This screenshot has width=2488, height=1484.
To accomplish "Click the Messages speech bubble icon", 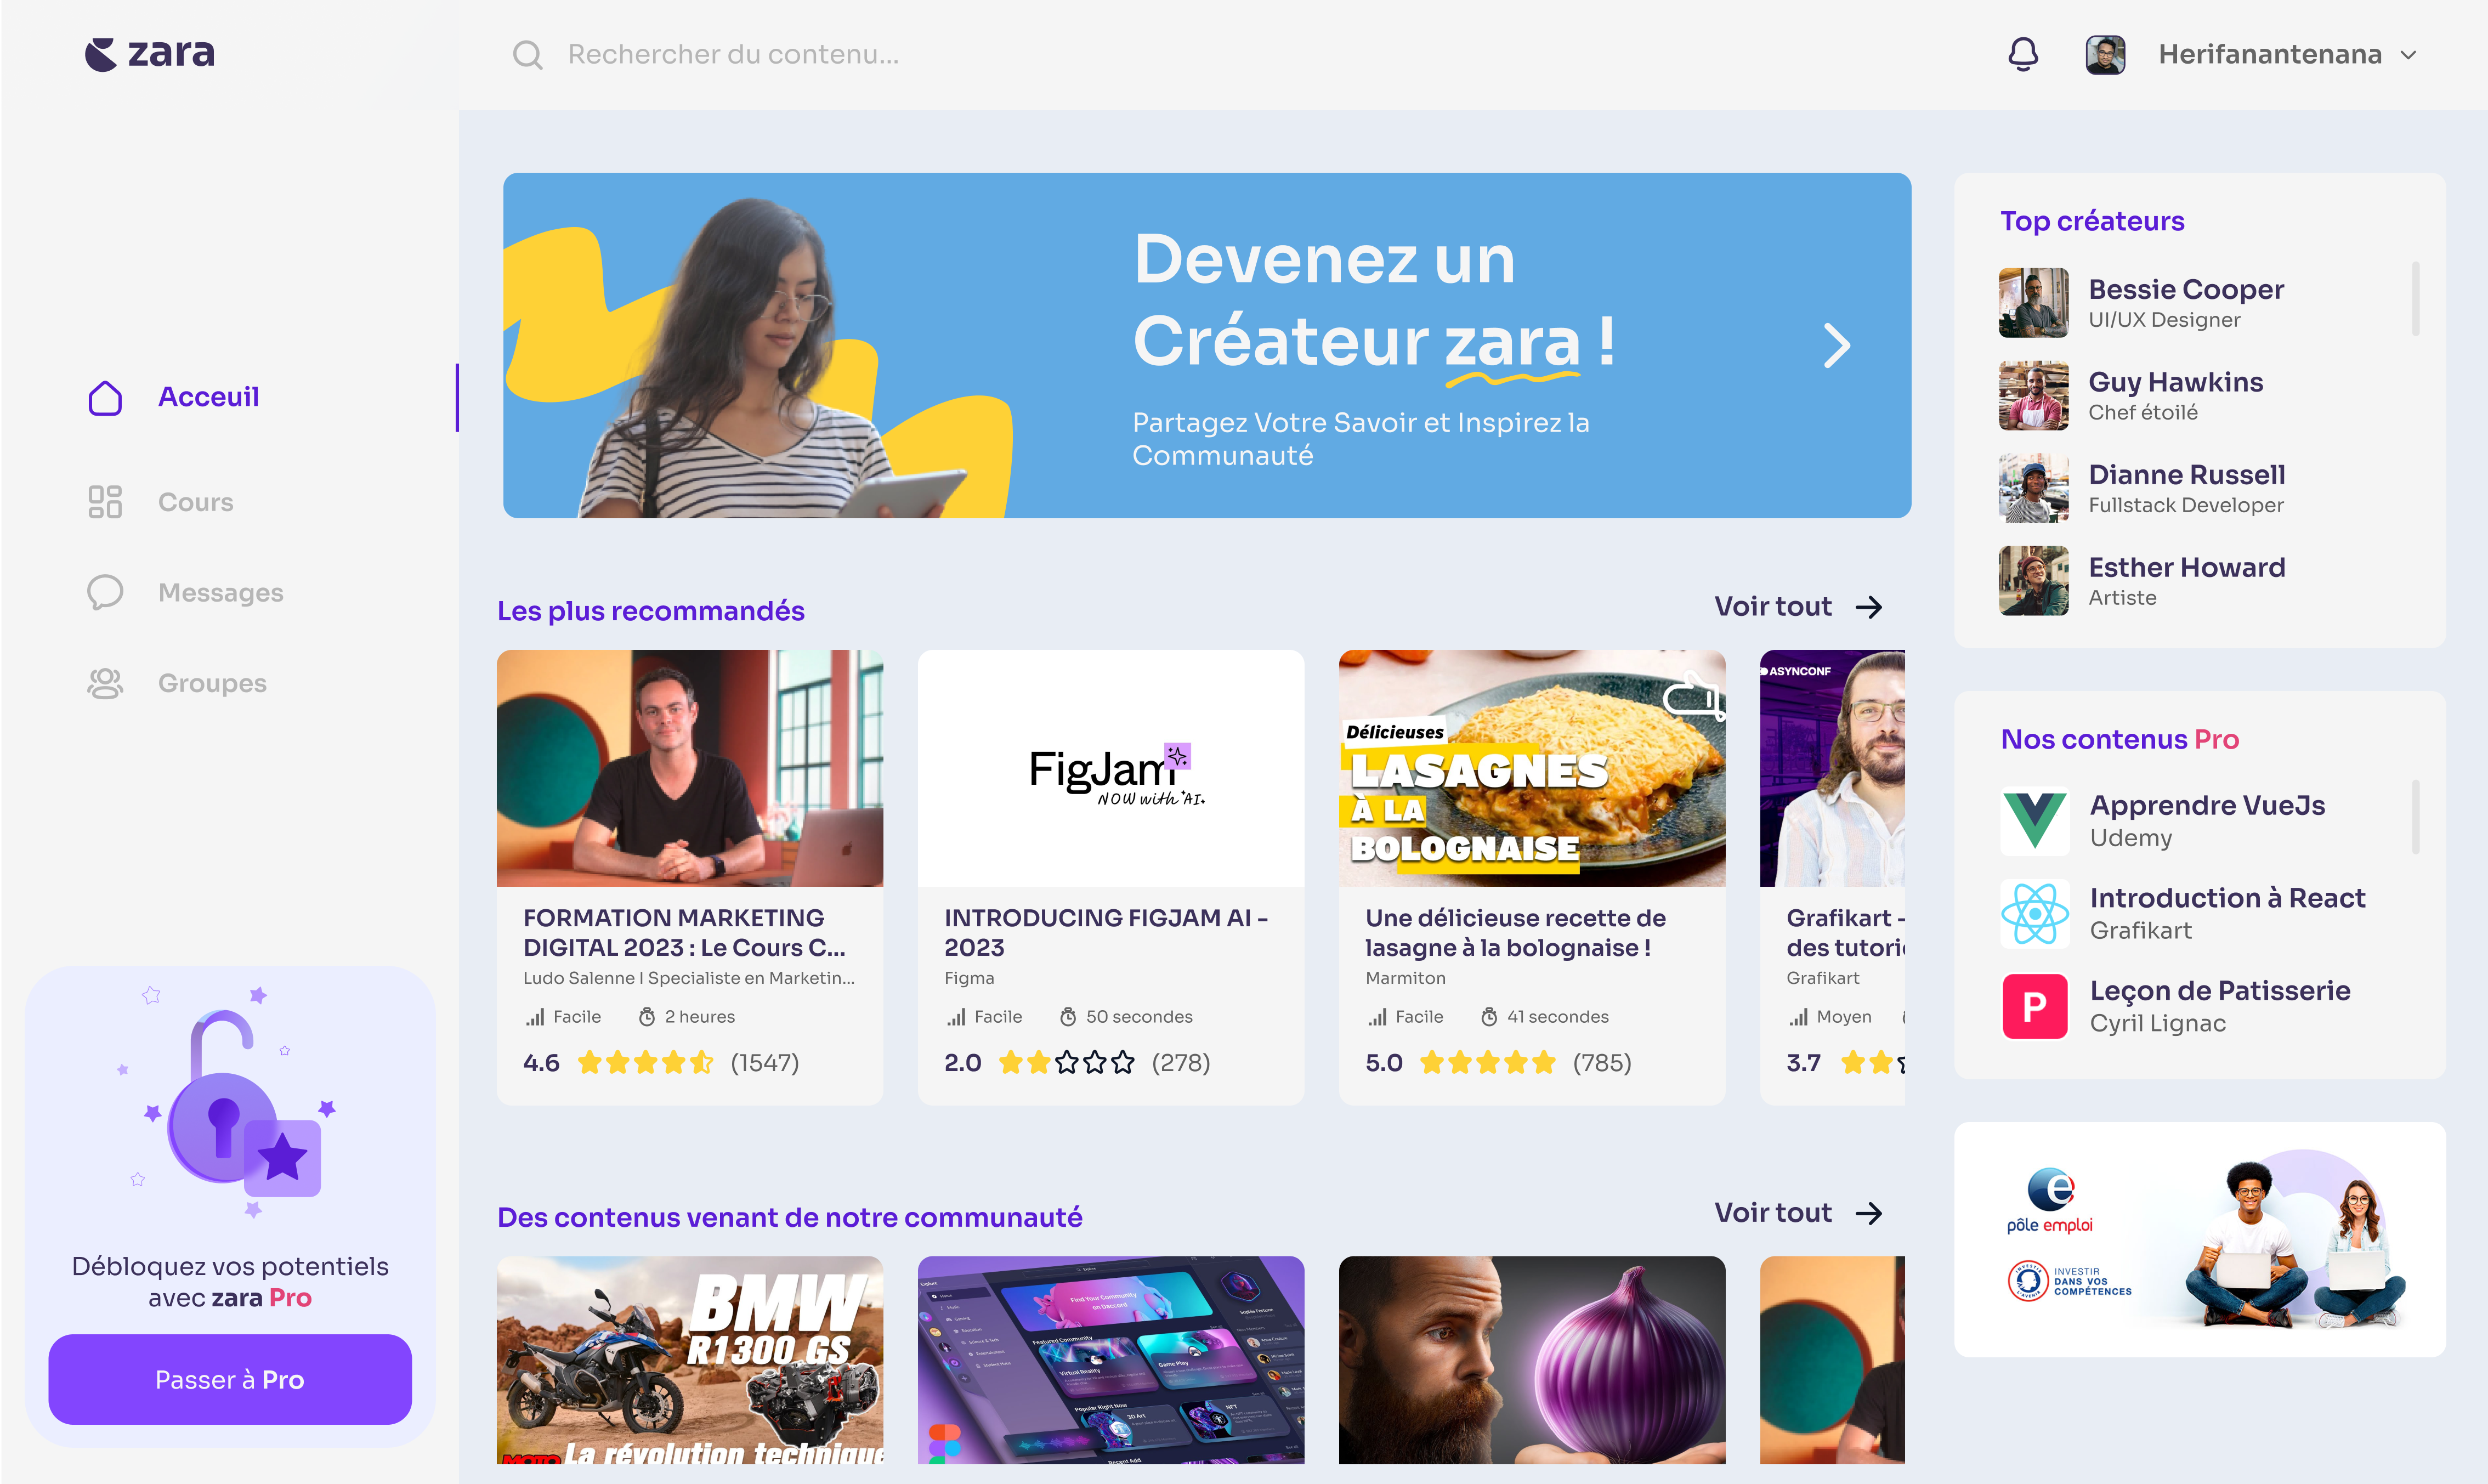I will click(x=105, y=592).
